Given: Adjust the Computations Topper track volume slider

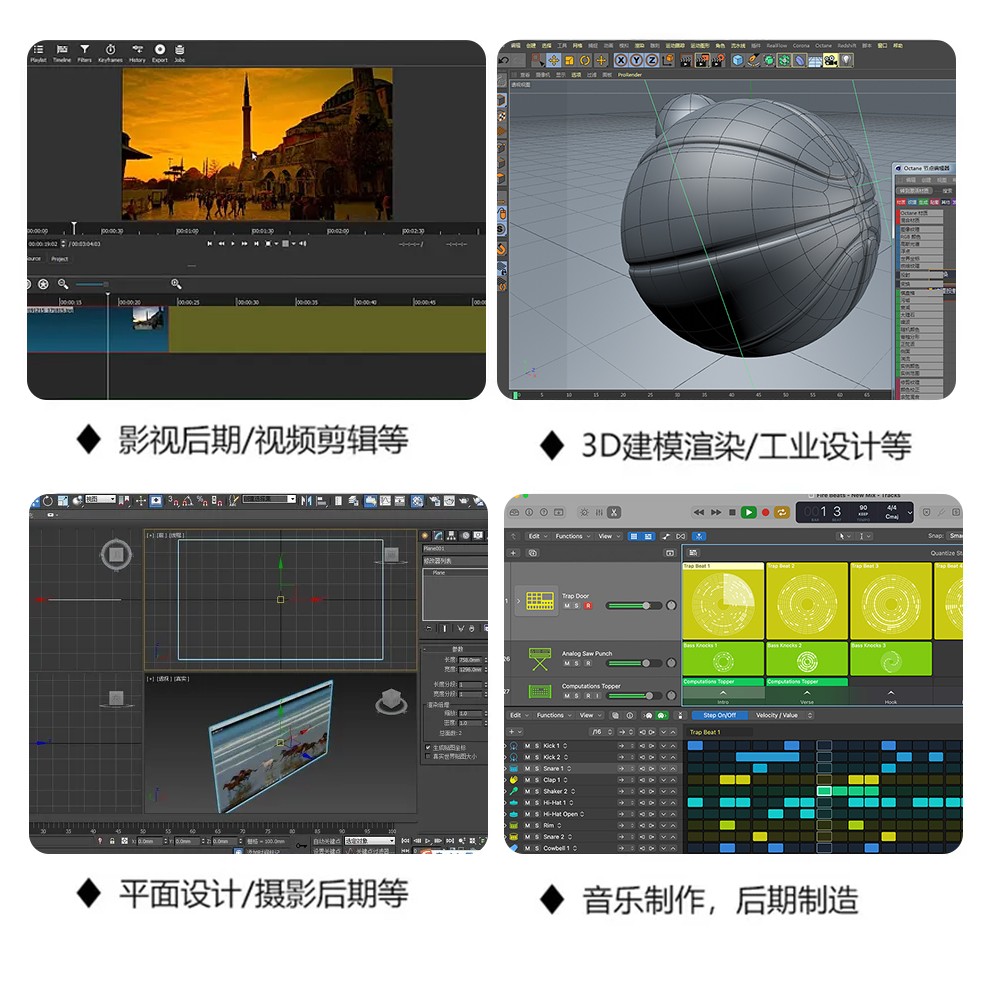Looking at the screenshot, I should tap(633, 695).
